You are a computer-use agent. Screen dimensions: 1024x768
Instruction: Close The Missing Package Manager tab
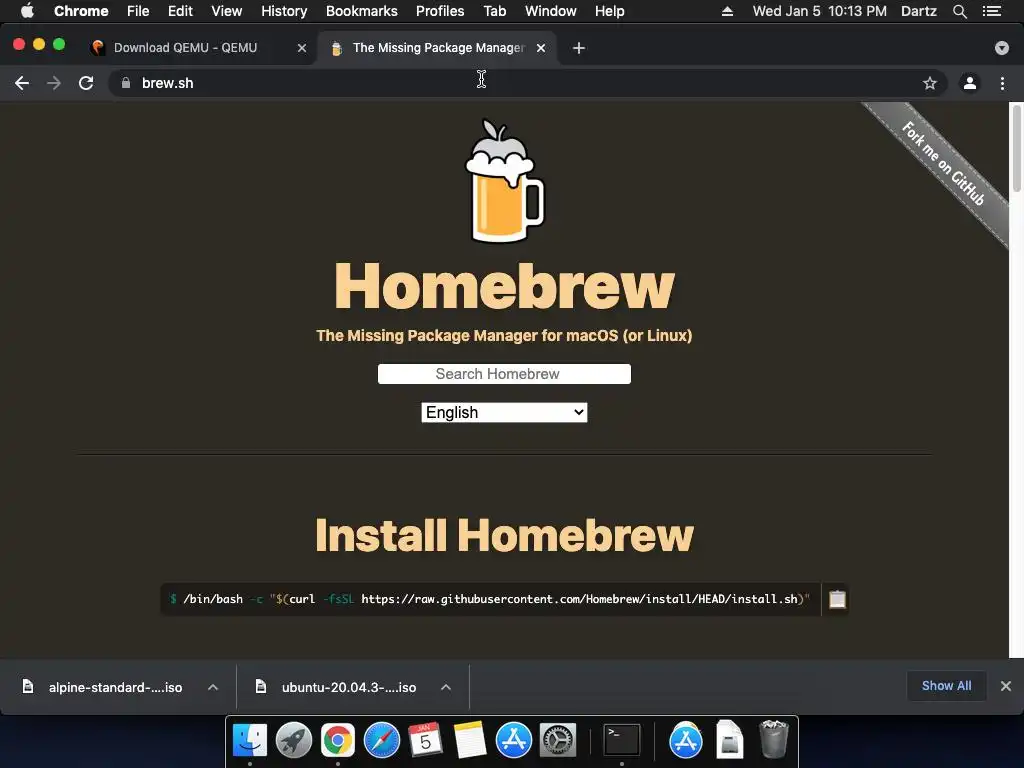541,48
